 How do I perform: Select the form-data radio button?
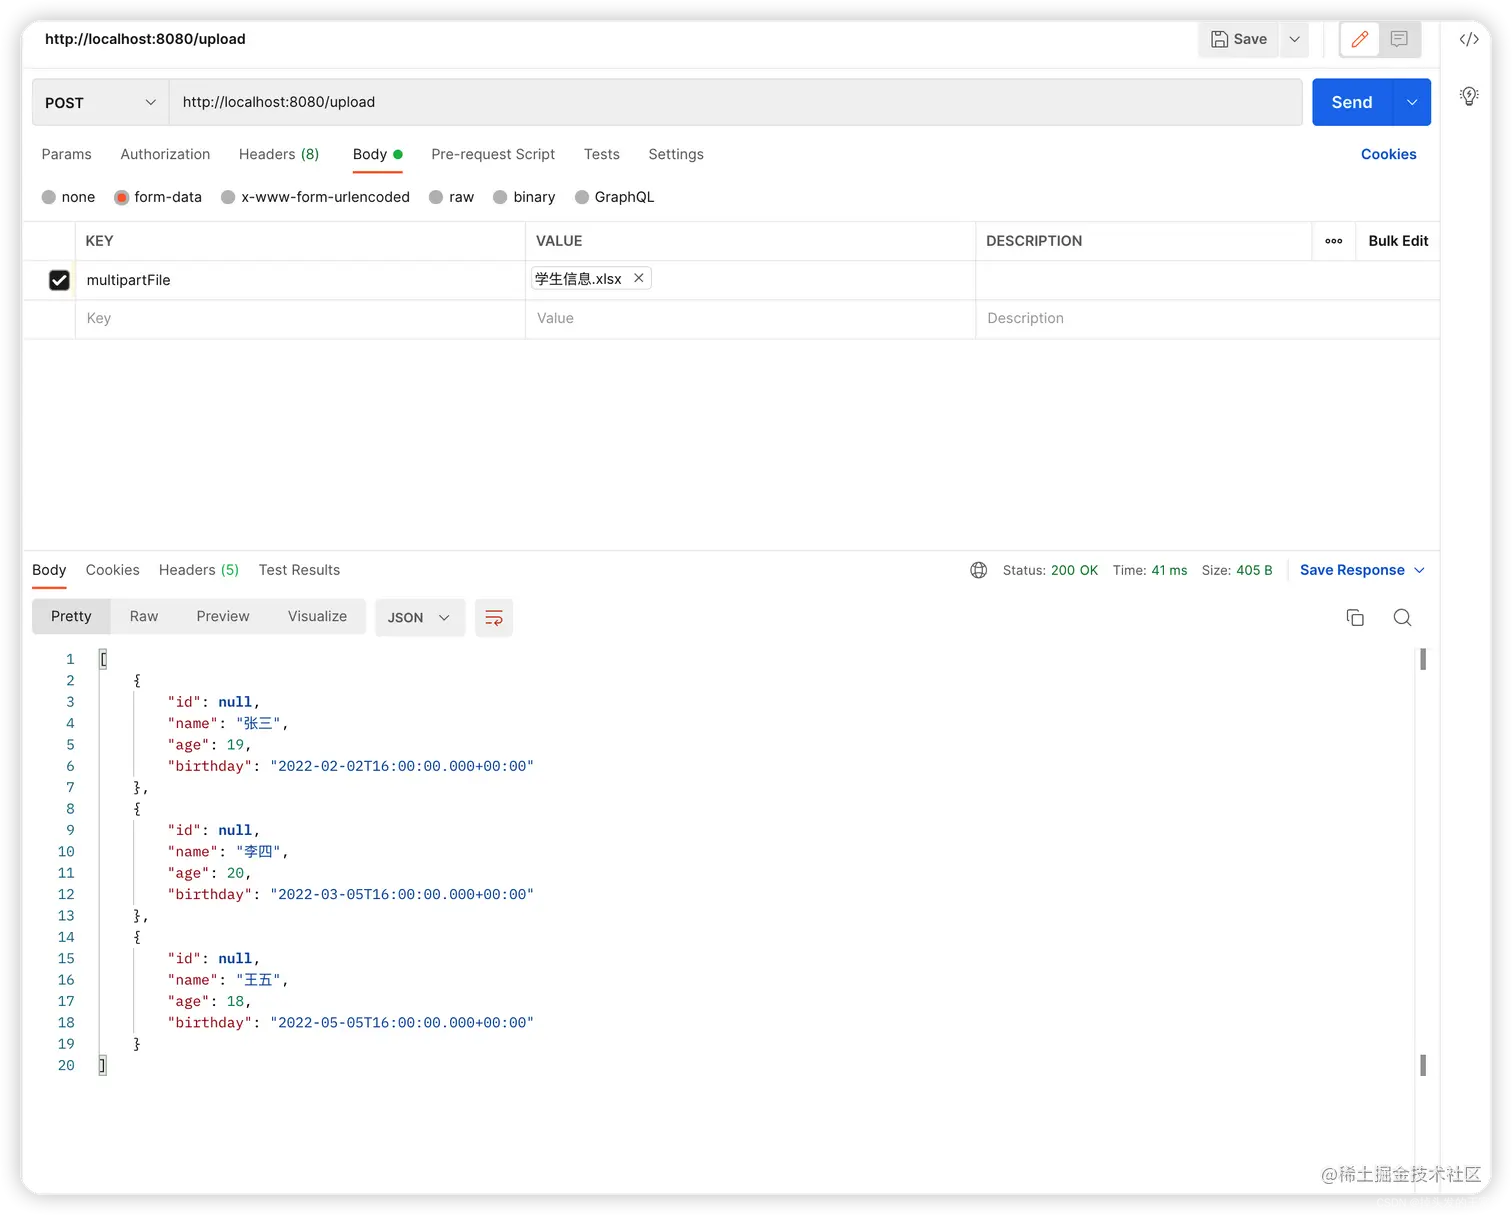click(x=122, y=197)
